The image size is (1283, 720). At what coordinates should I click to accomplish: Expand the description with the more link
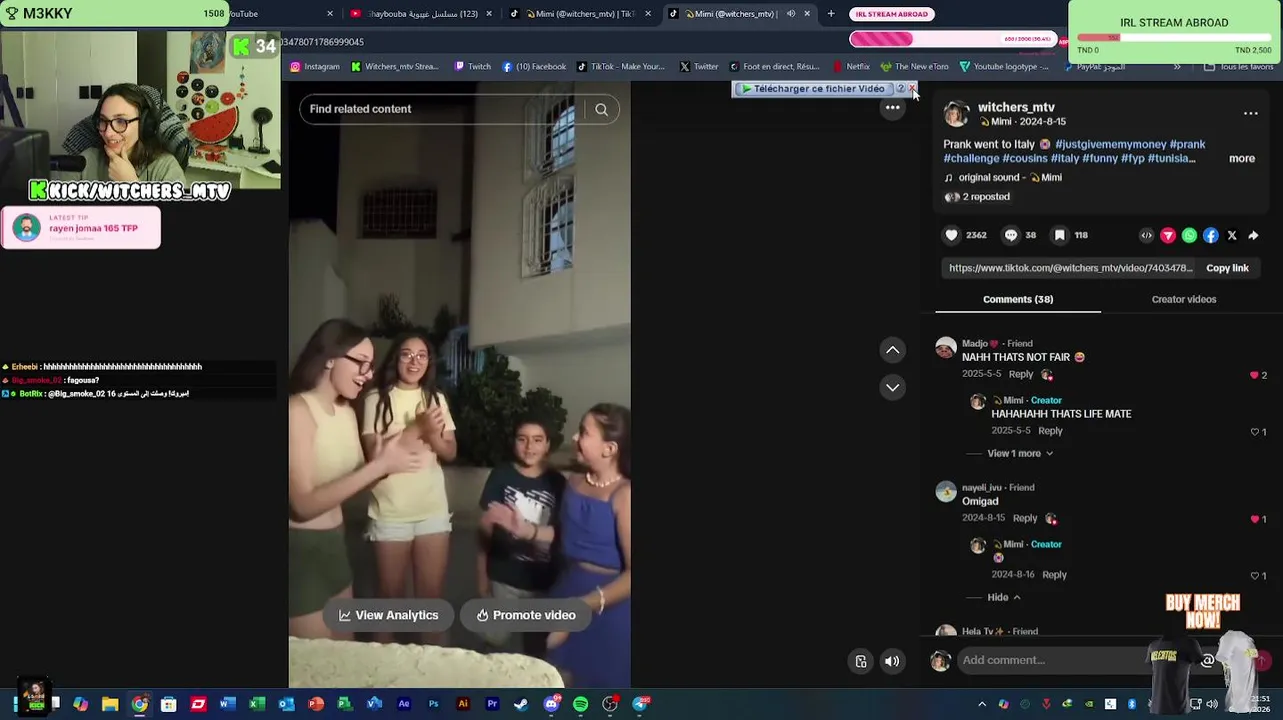[x=1241, y=158]
